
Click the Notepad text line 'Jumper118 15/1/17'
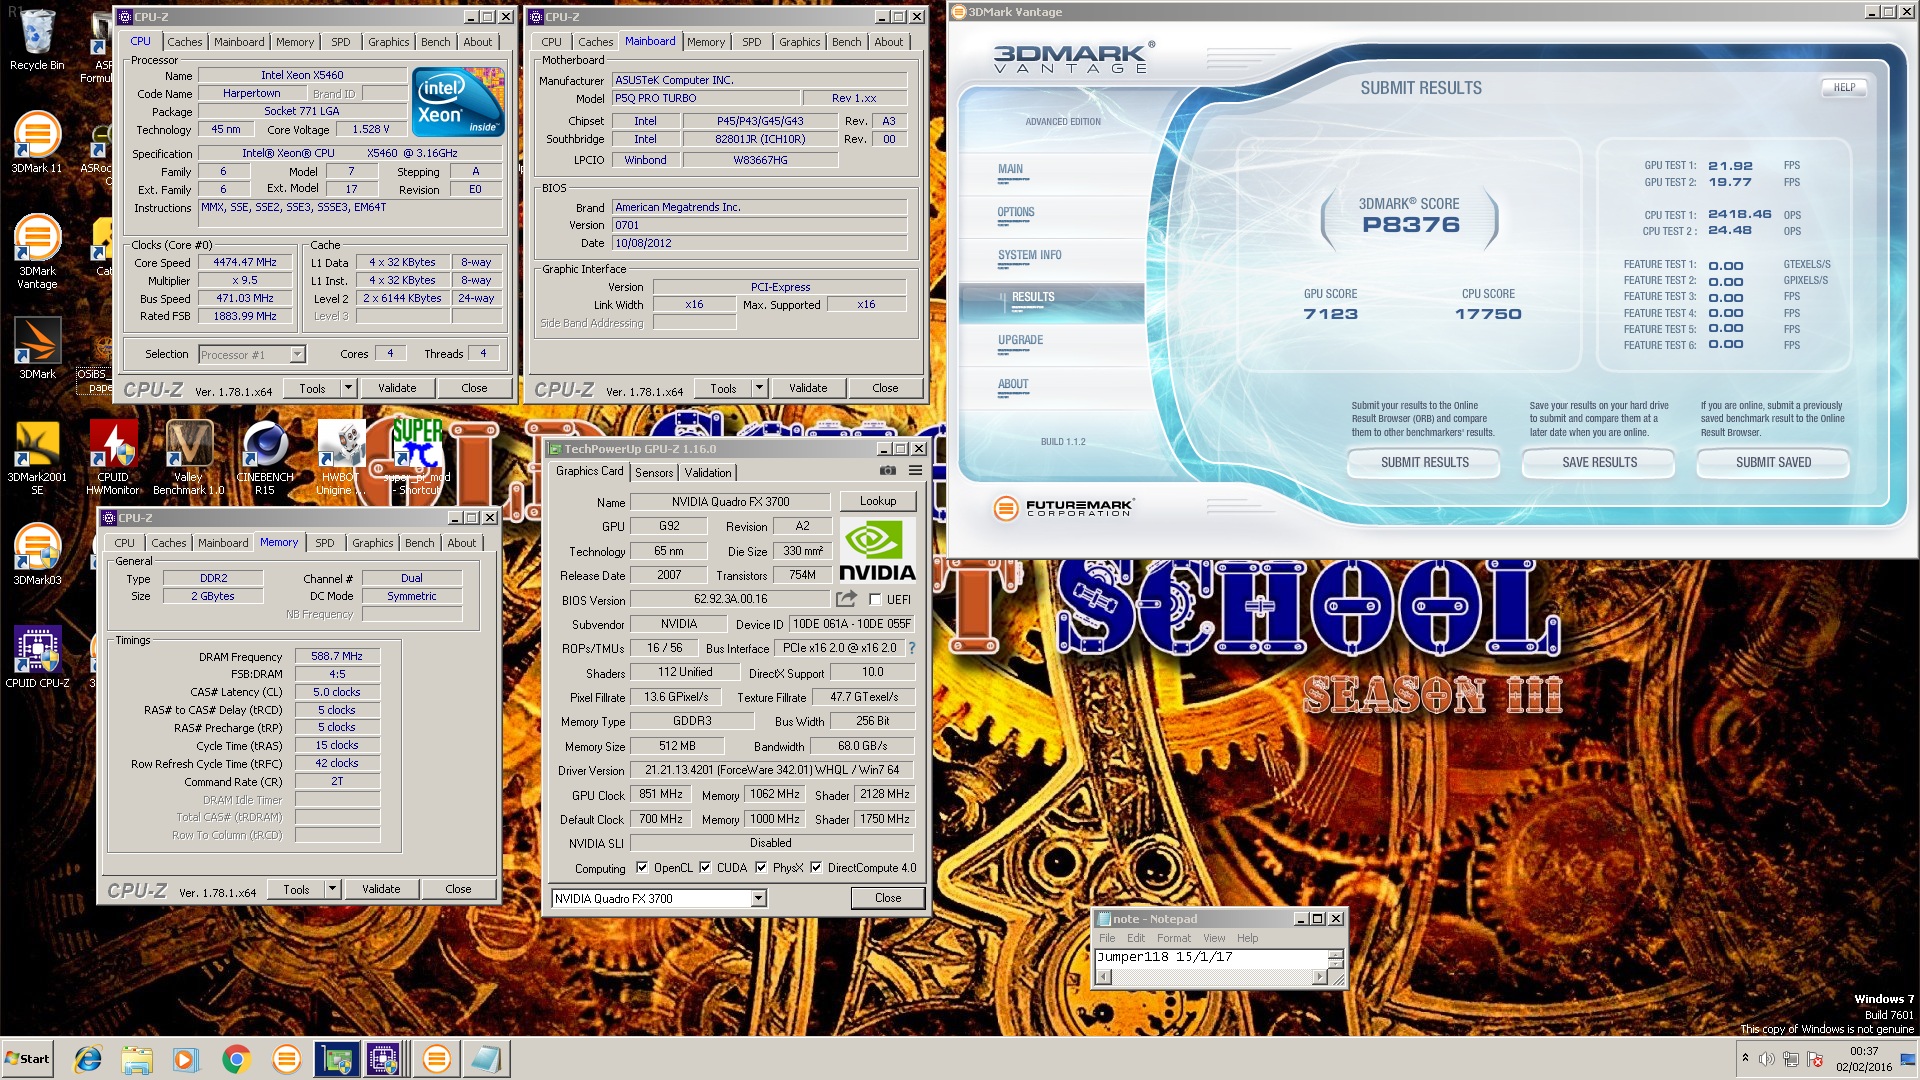(1164, 957)
